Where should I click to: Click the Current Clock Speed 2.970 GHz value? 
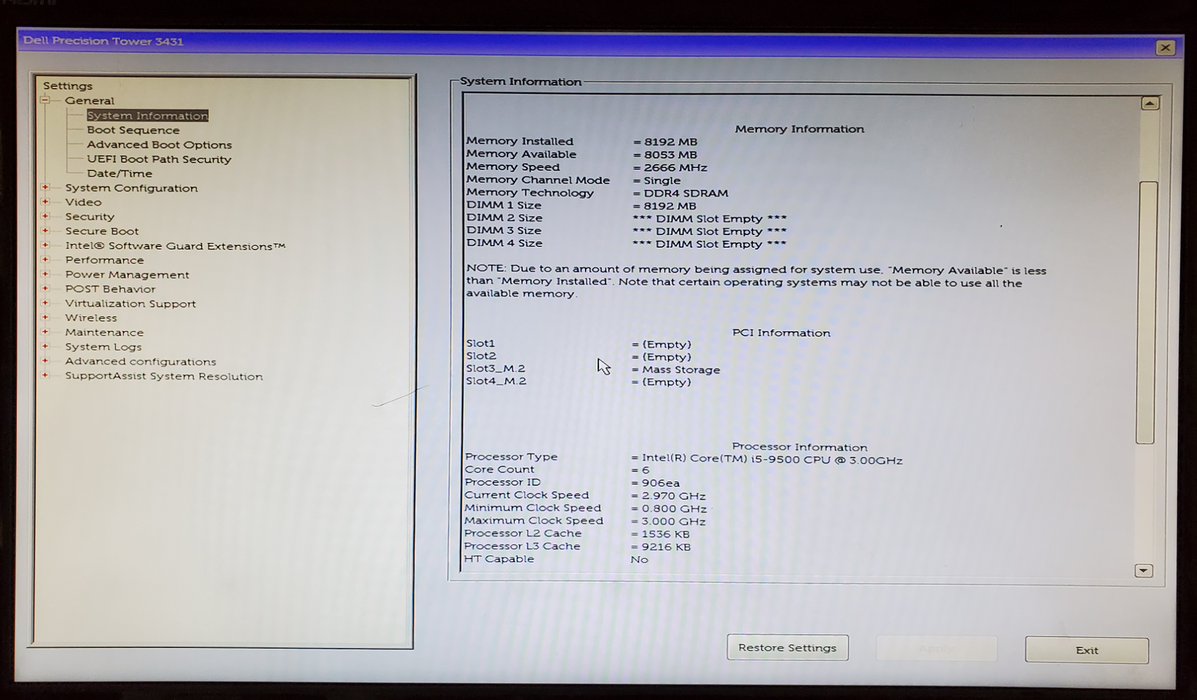tap(669, 496)
